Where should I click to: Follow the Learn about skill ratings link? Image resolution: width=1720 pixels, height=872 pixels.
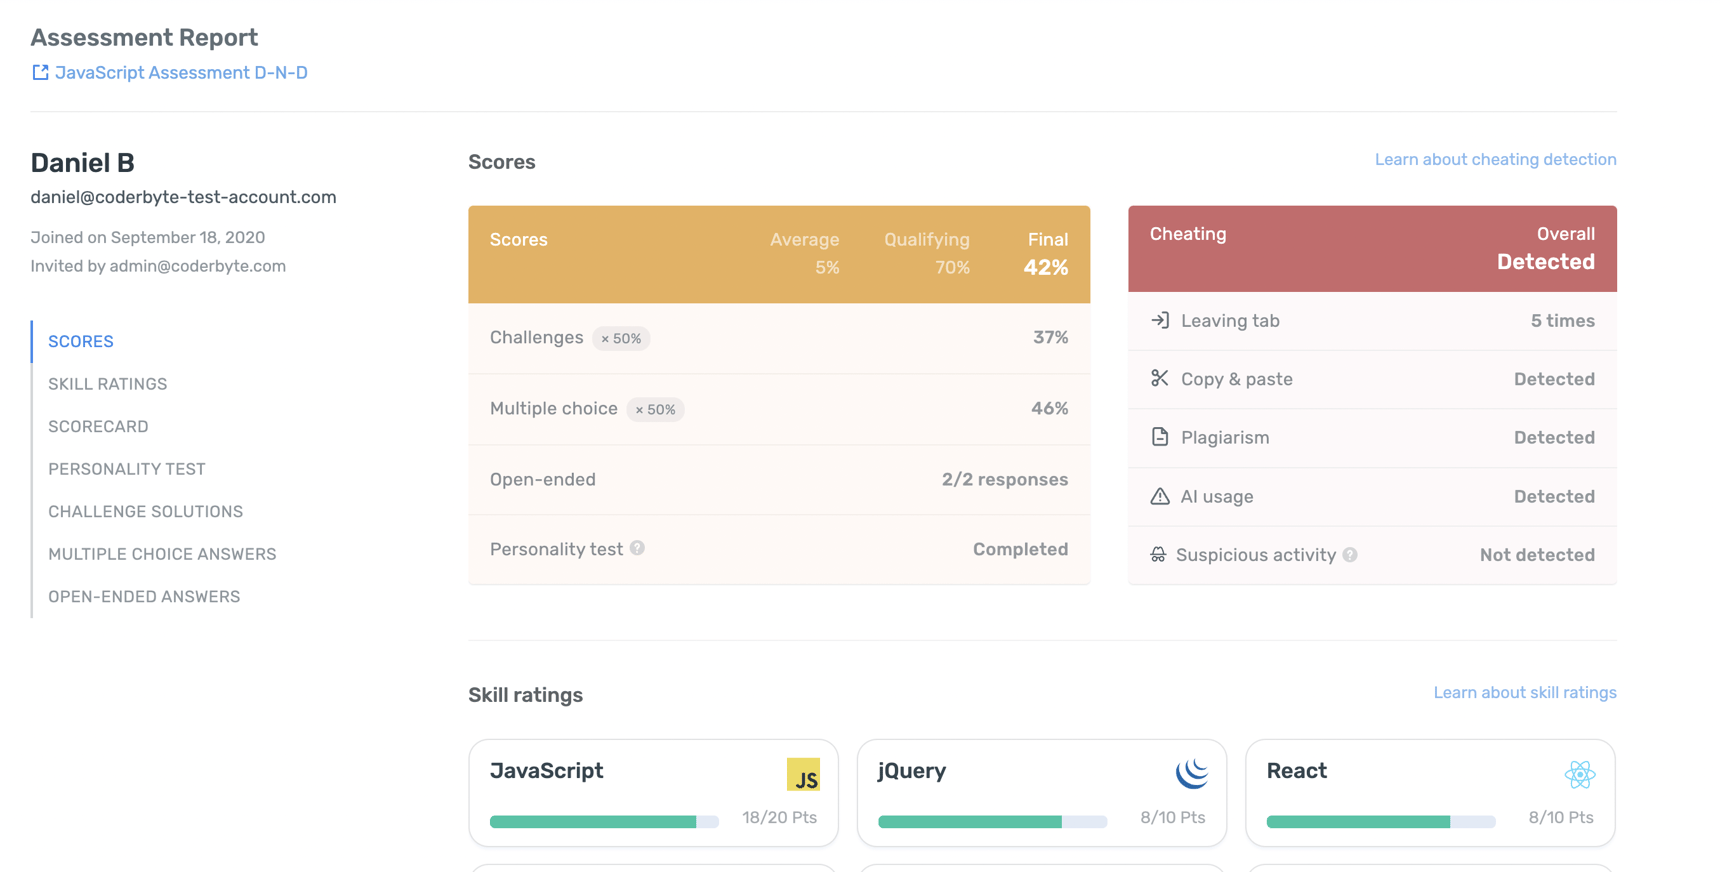click(1524, 692)
